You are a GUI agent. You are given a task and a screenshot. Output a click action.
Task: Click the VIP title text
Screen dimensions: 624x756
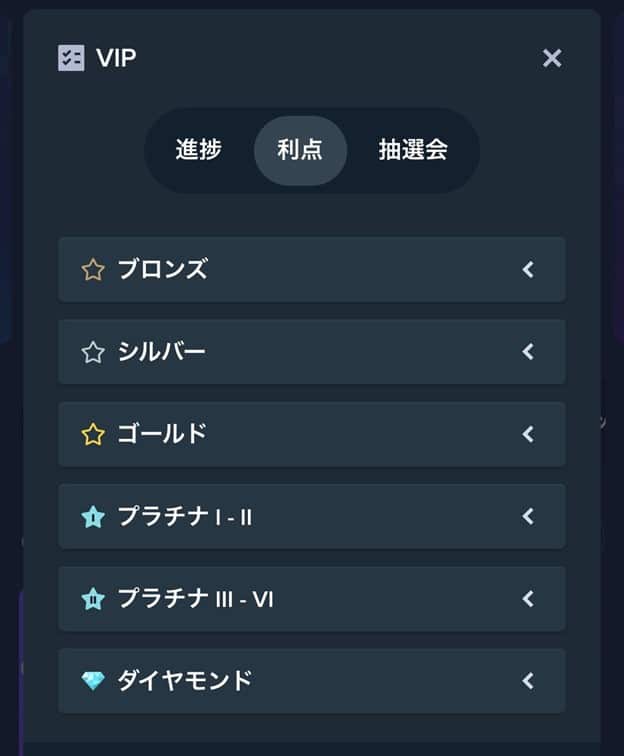click(116, 58)
